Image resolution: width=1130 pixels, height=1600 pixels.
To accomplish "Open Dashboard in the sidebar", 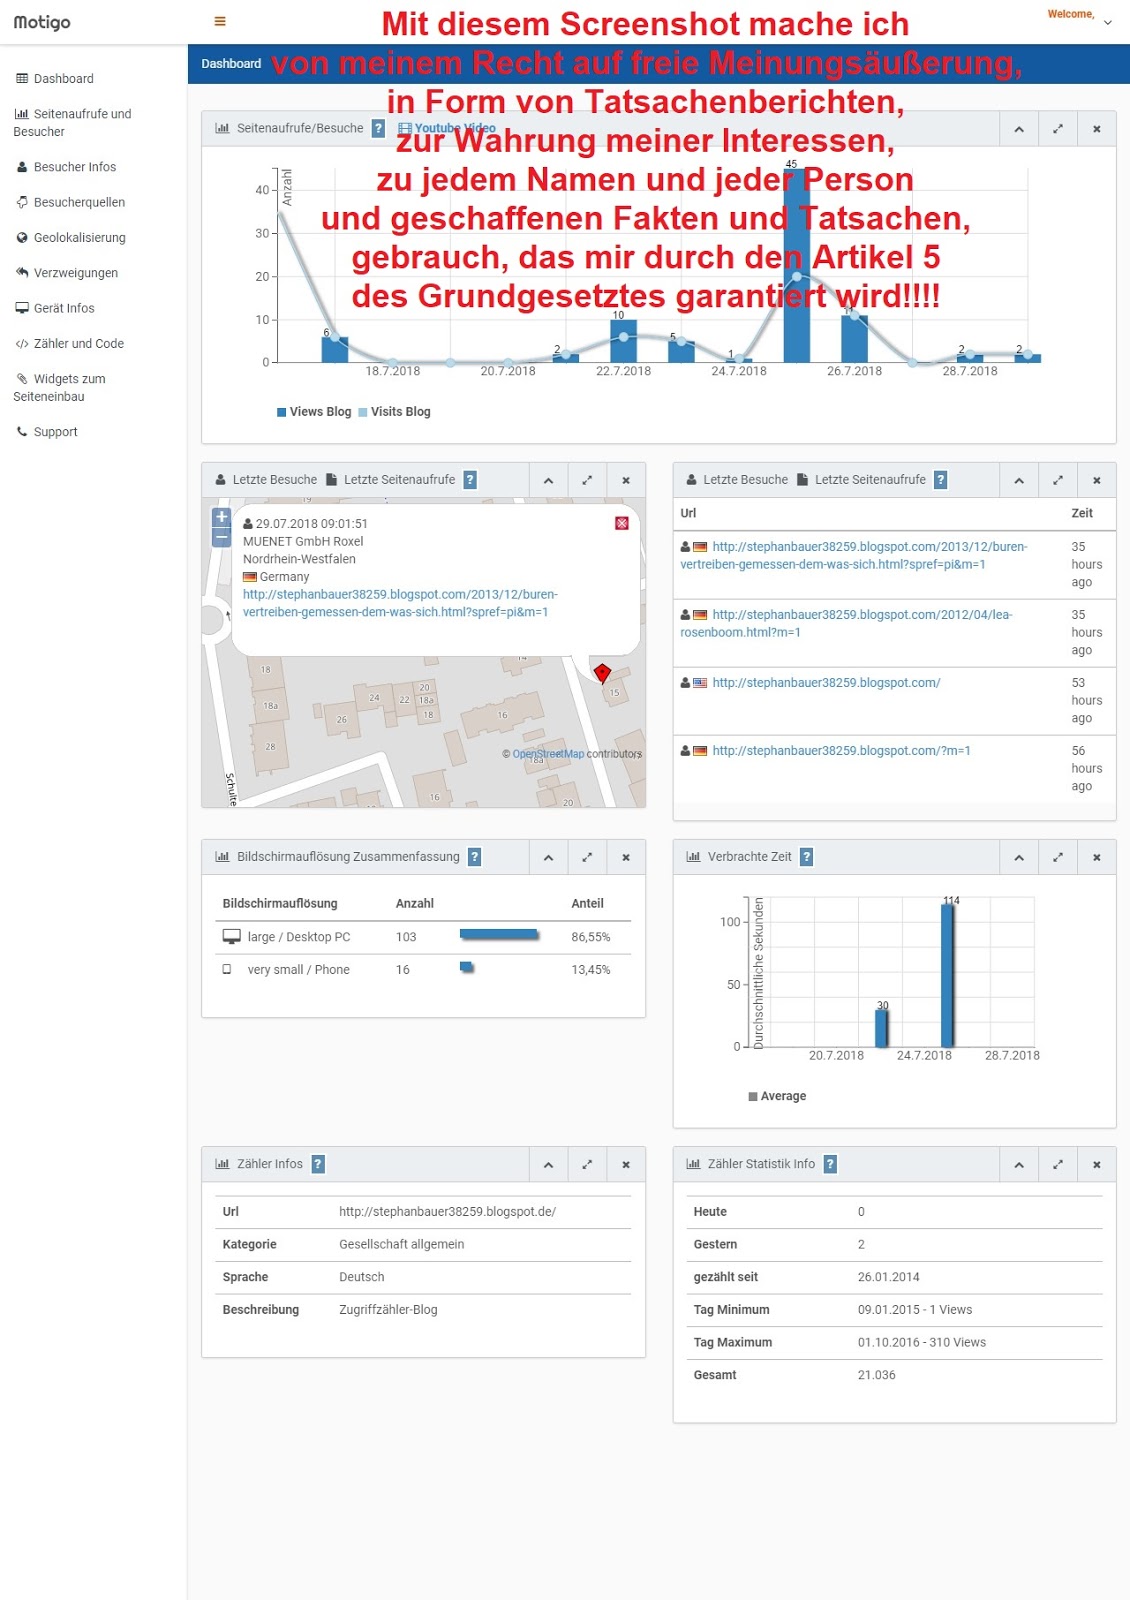I will coord(55,79).
